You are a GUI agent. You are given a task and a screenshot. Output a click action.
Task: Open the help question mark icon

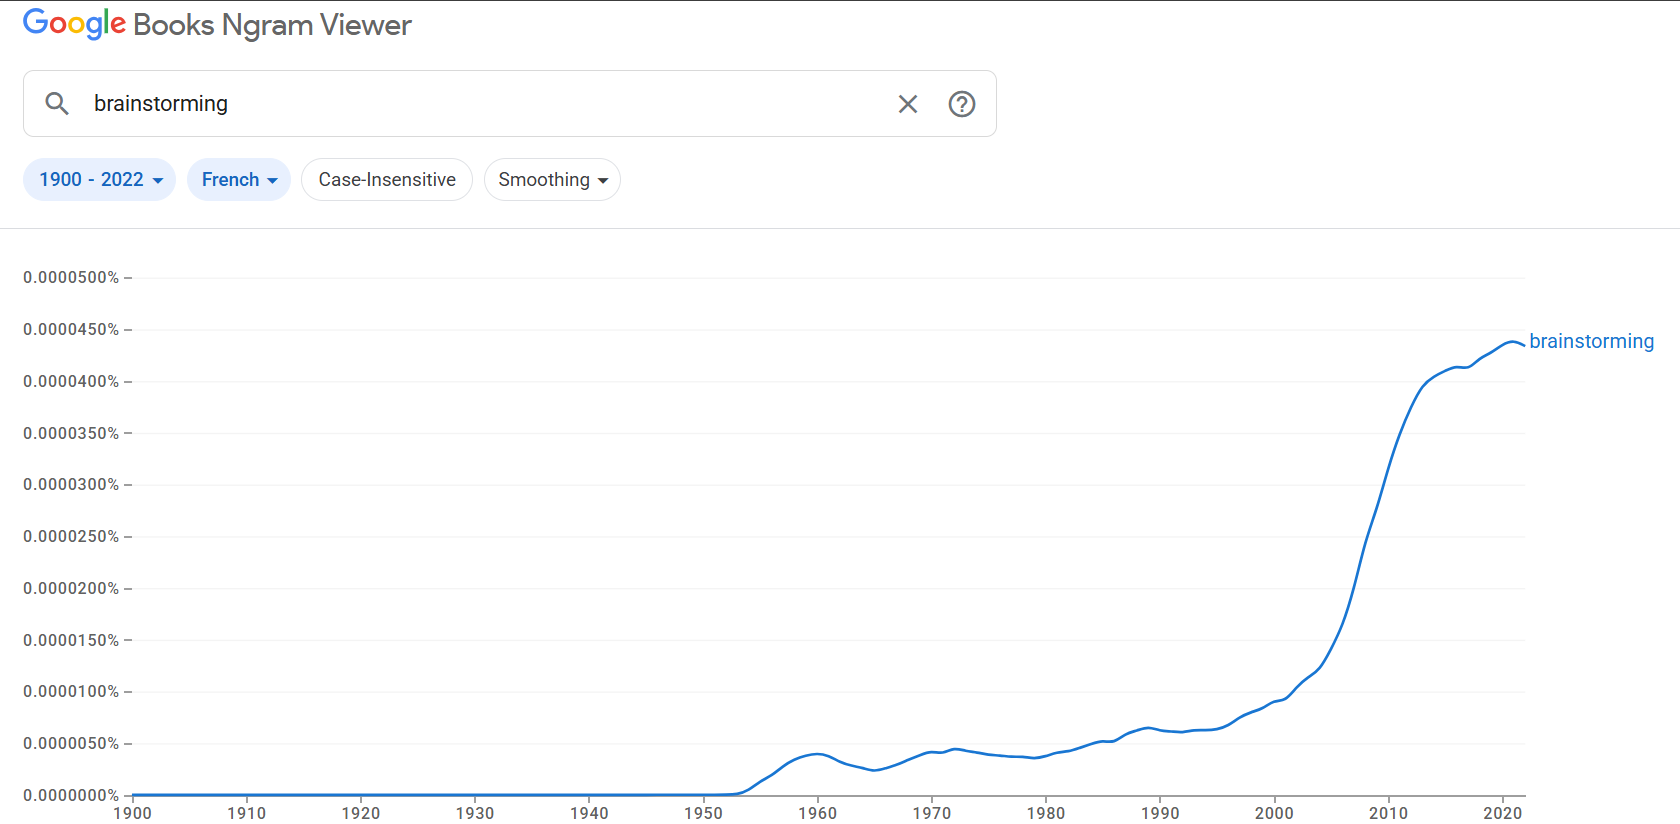(x=962, y=104)
